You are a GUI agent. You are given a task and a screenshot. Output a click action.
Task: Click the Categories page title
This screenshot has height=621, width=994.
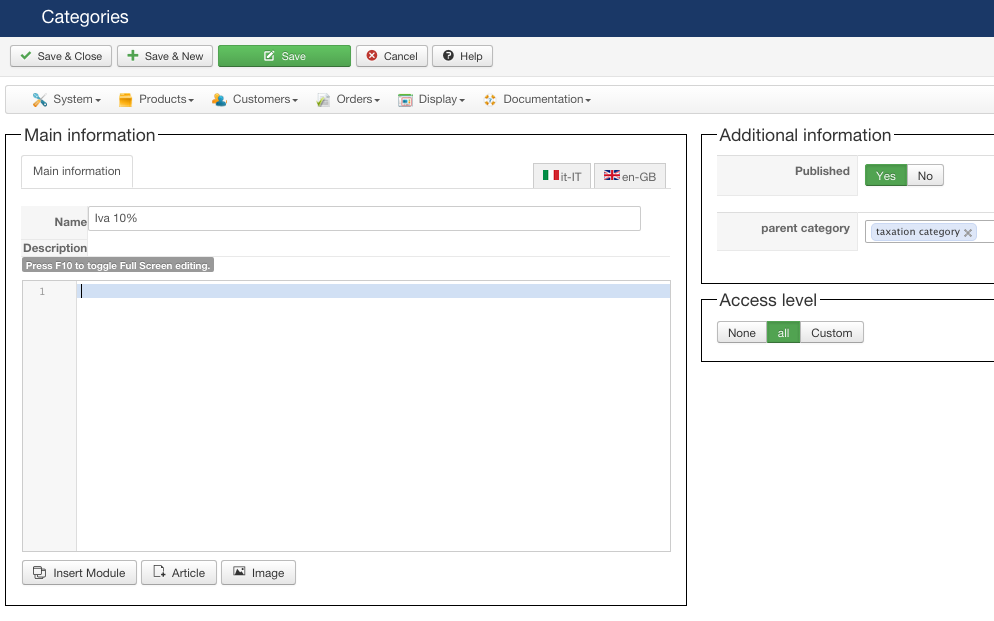click(85, 17)
